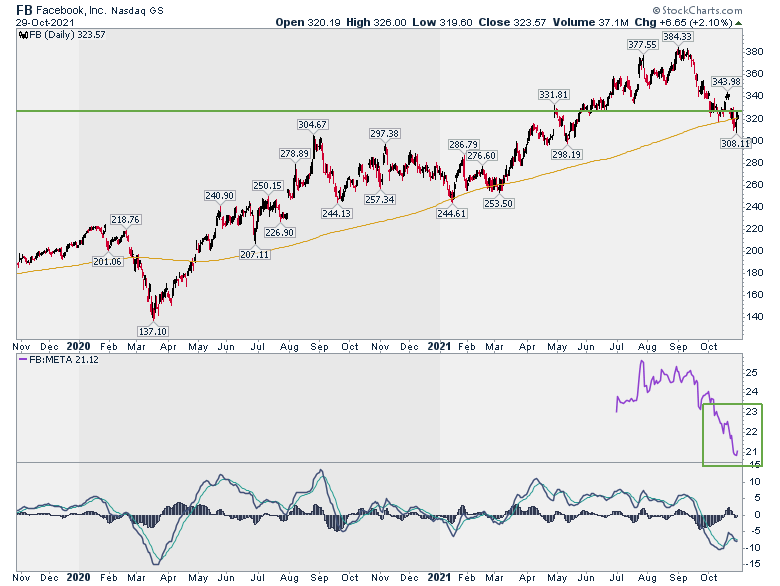The height and width of the screenshot is (586, 780).
Task: Click the FB:META 21.12 legend label
Action: pyautogui.click(x=64, y=359)
